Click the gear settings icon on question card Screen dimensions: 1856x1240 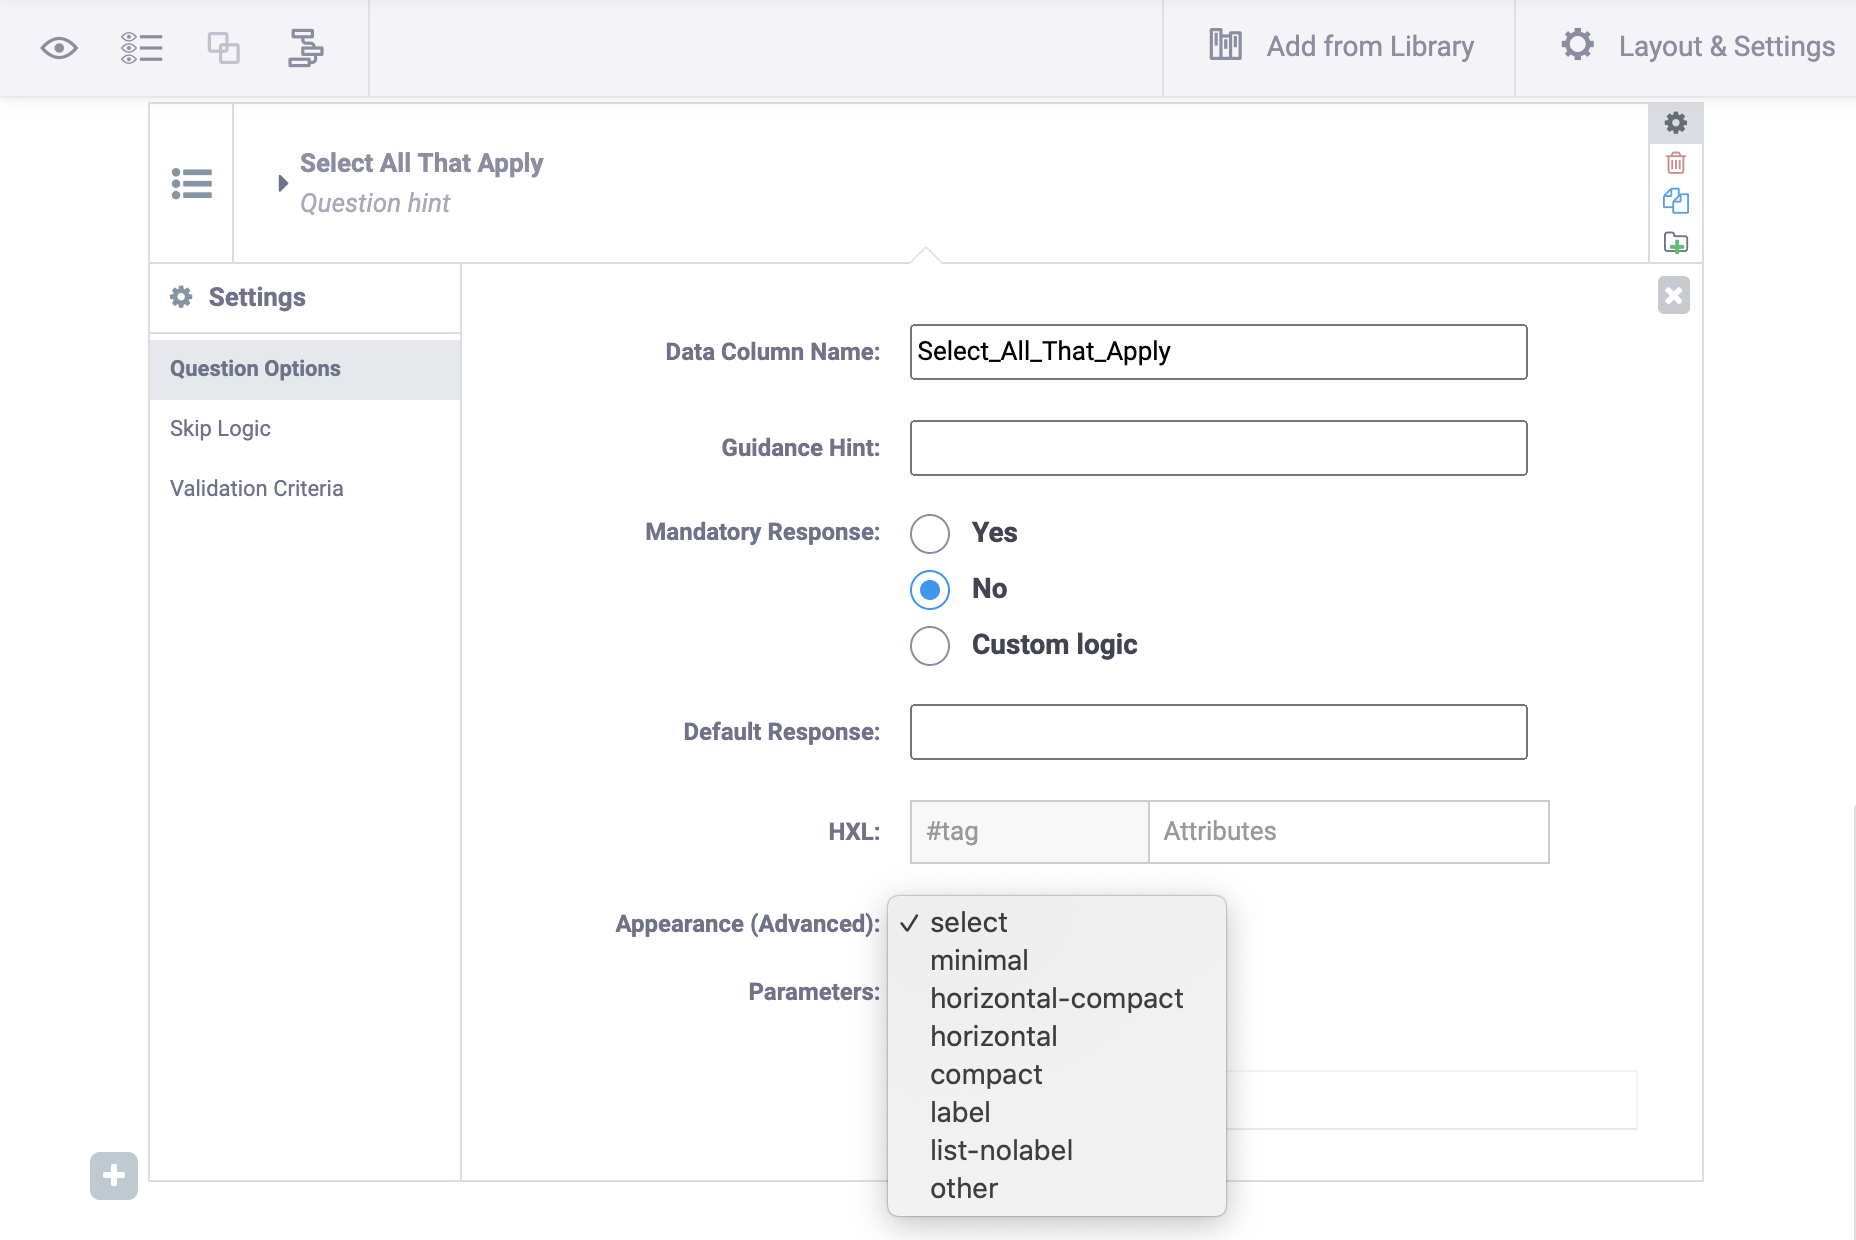(x=1676, y=123)
